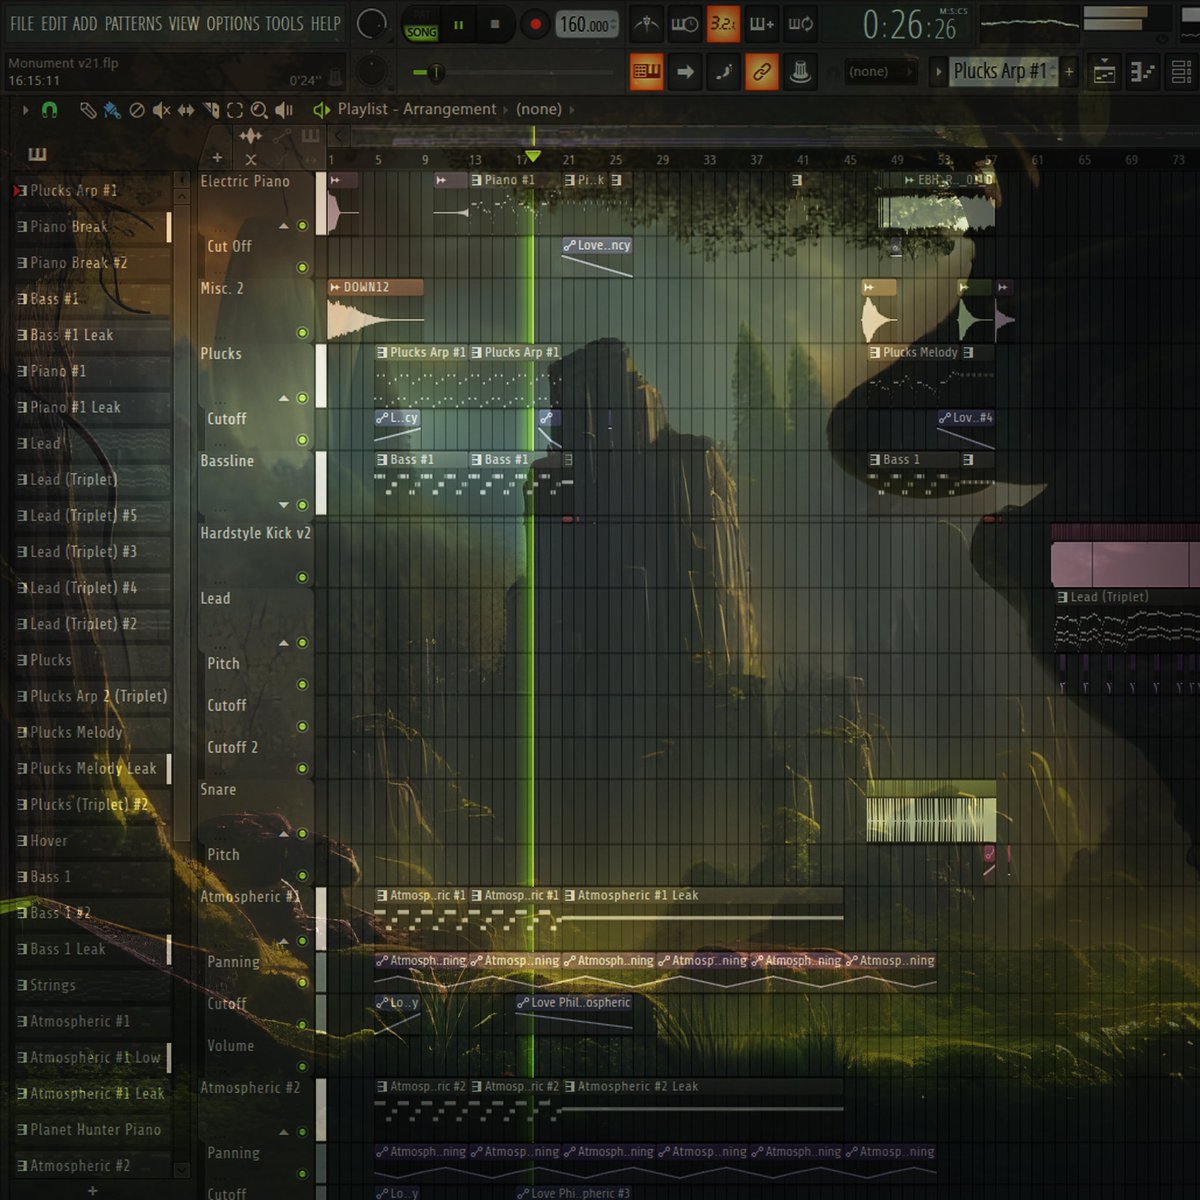Viewport: 1200px width, 1200px height.
Task: Mute the Cut Off track
Action: pos(302,268)
